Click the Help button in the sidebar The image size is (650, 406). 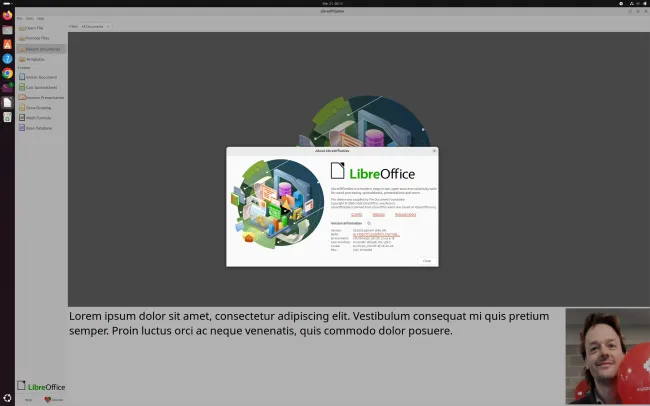pyautogui.click(x=28, y=400)
